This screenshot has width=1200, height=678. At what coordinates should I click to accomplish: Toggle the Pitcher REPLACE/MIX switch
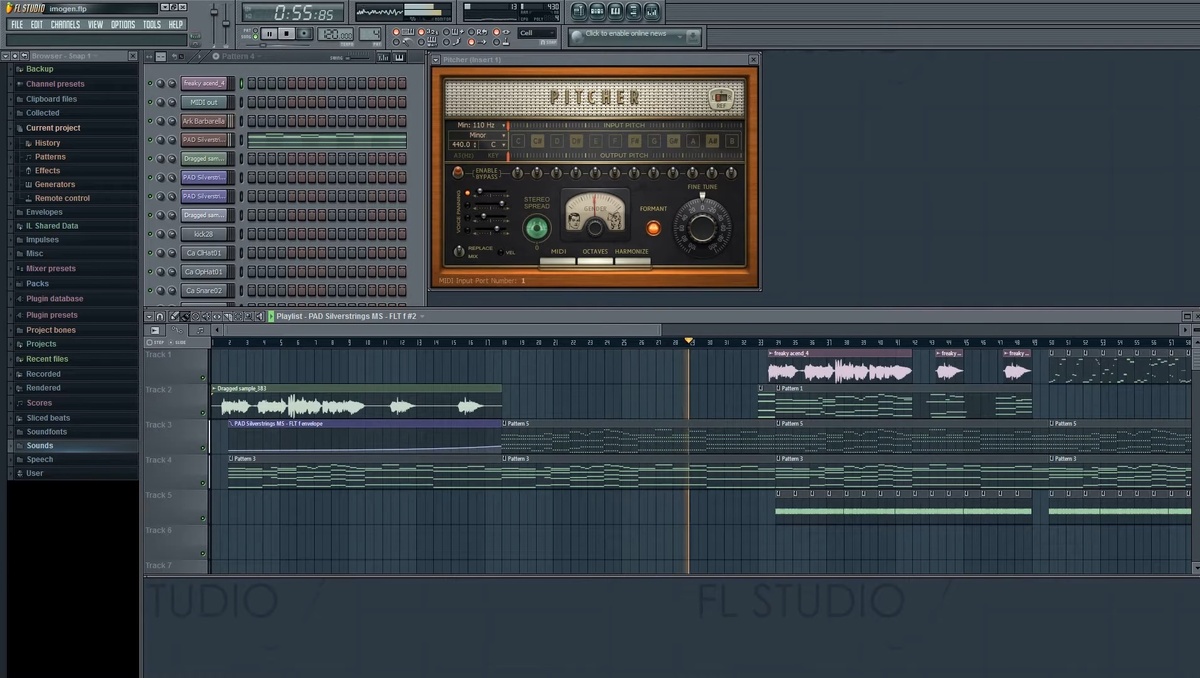click(459, 251)
